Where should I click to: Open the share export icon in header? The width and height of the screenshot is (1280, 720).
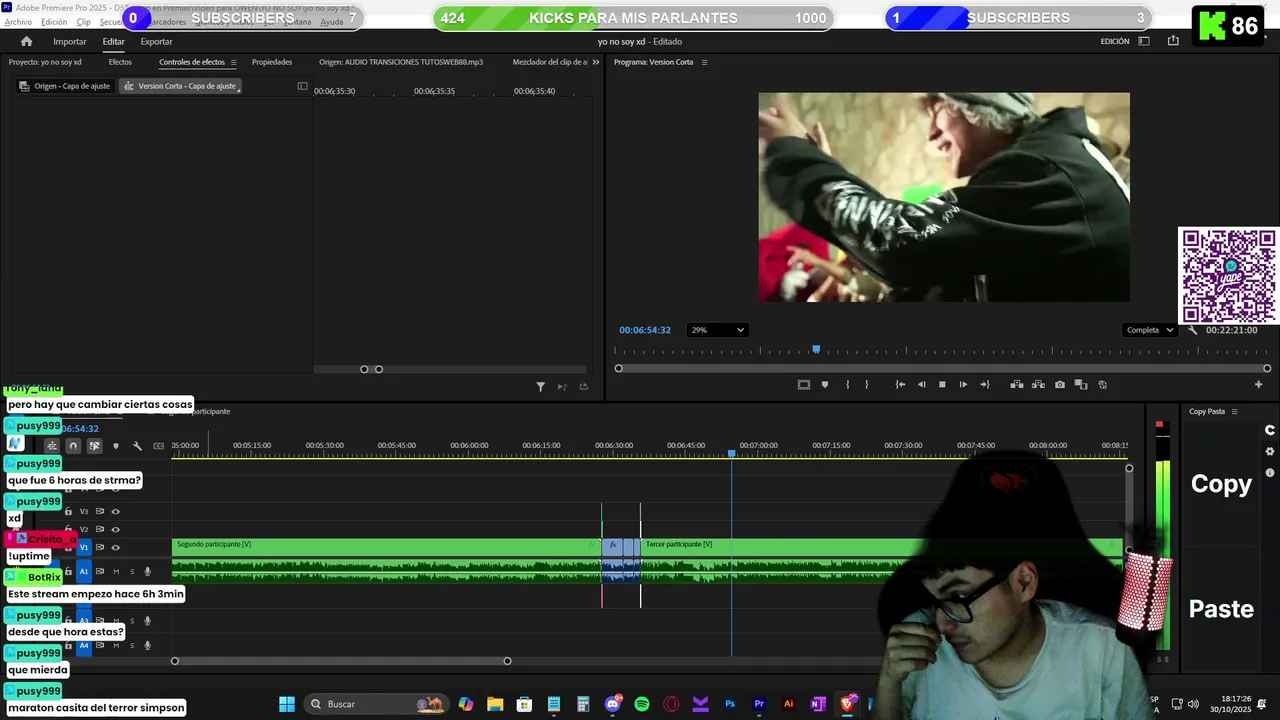tap(1173, 41)
